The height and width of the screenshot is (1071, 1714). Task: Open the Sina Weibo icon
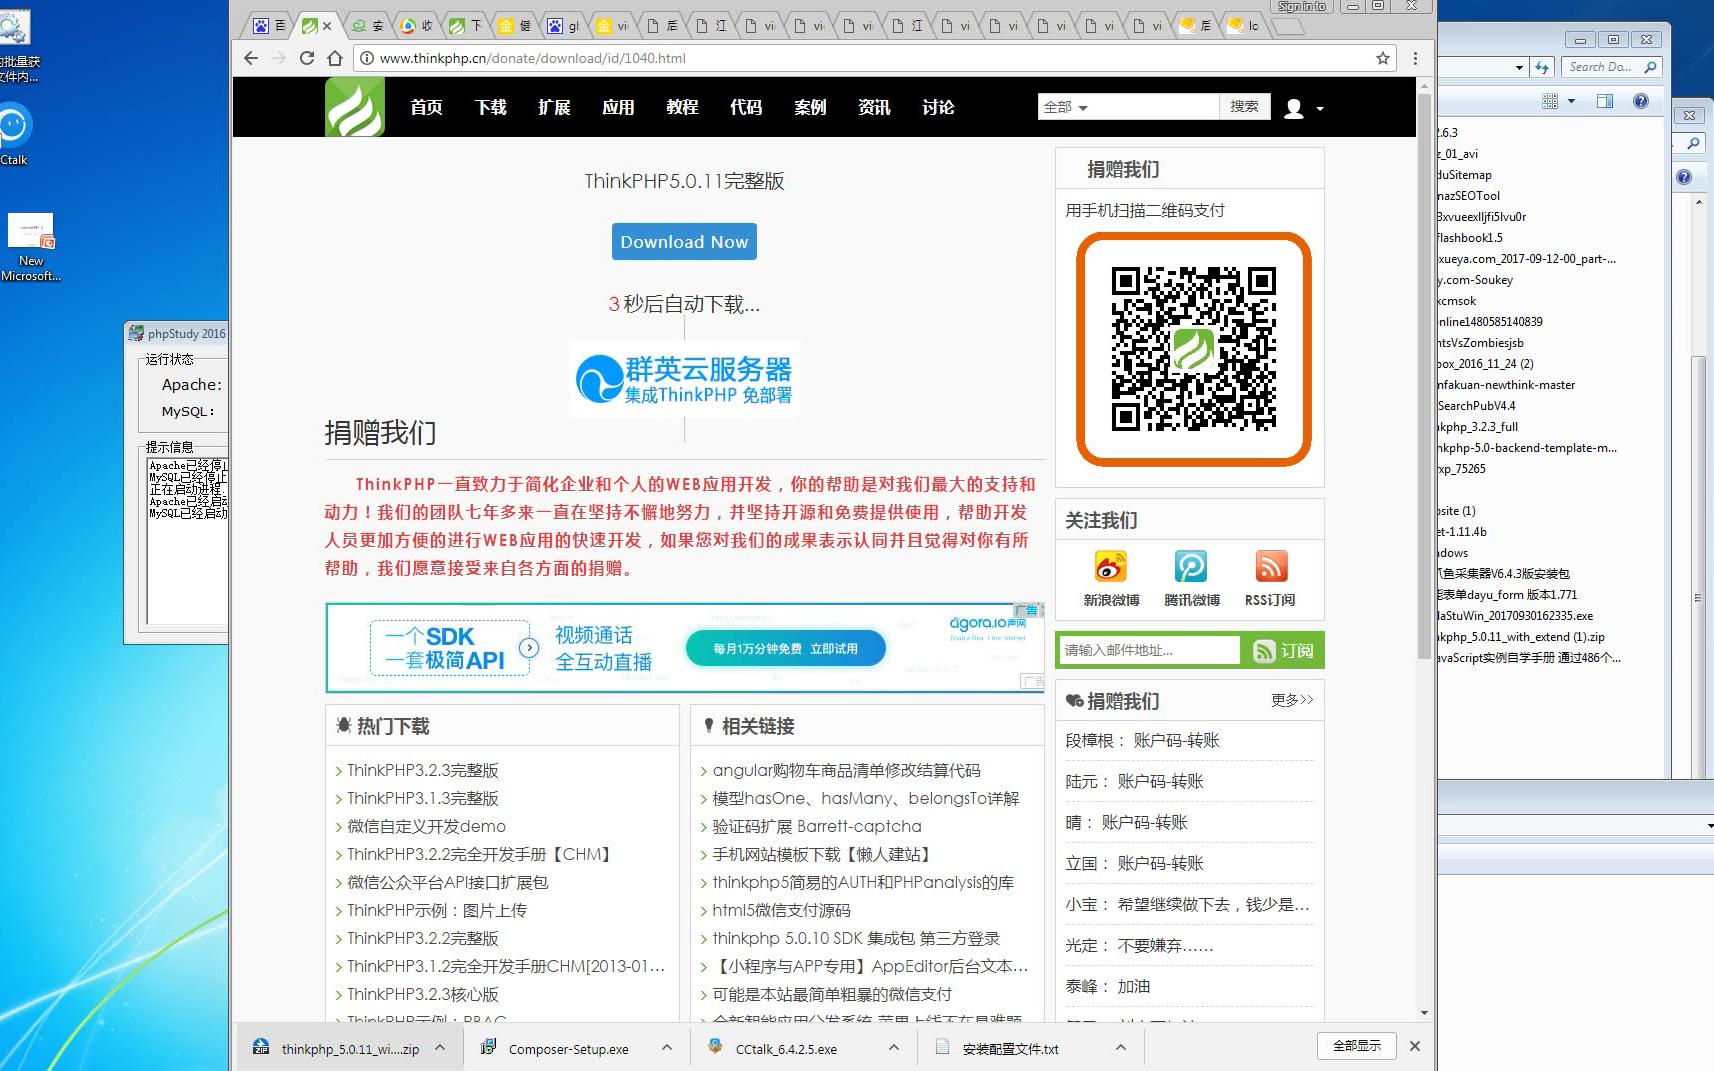coord(1111,567)
